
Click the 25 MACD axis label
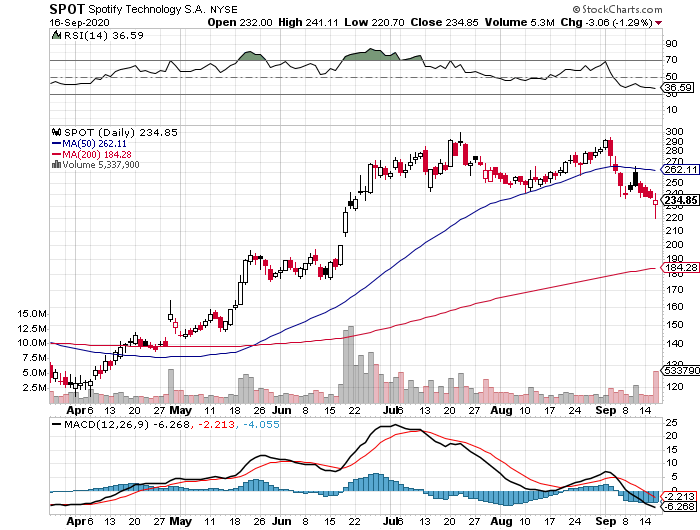coord(671,422)
